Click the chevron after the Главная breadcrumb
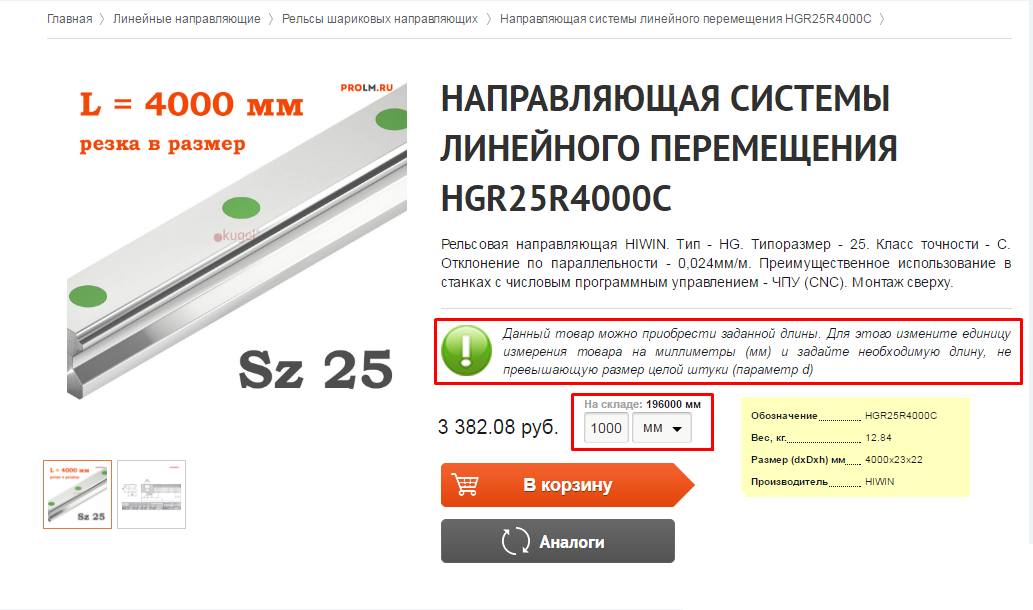 102,19
